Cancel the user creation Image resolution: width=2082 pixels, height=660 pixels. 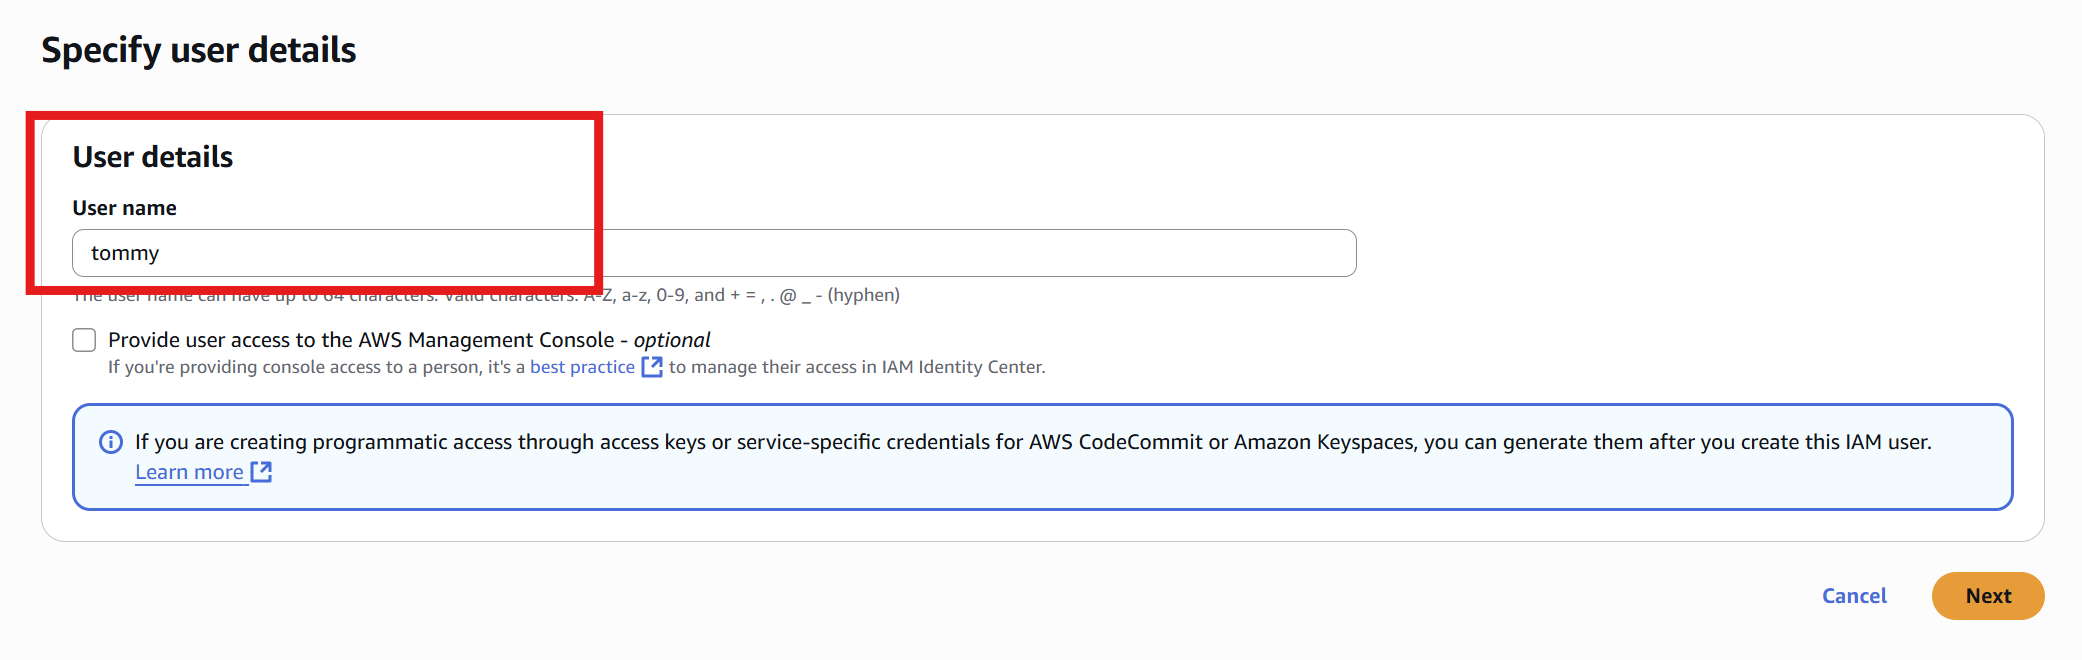pyautogui.click(x=1854, y=596)
